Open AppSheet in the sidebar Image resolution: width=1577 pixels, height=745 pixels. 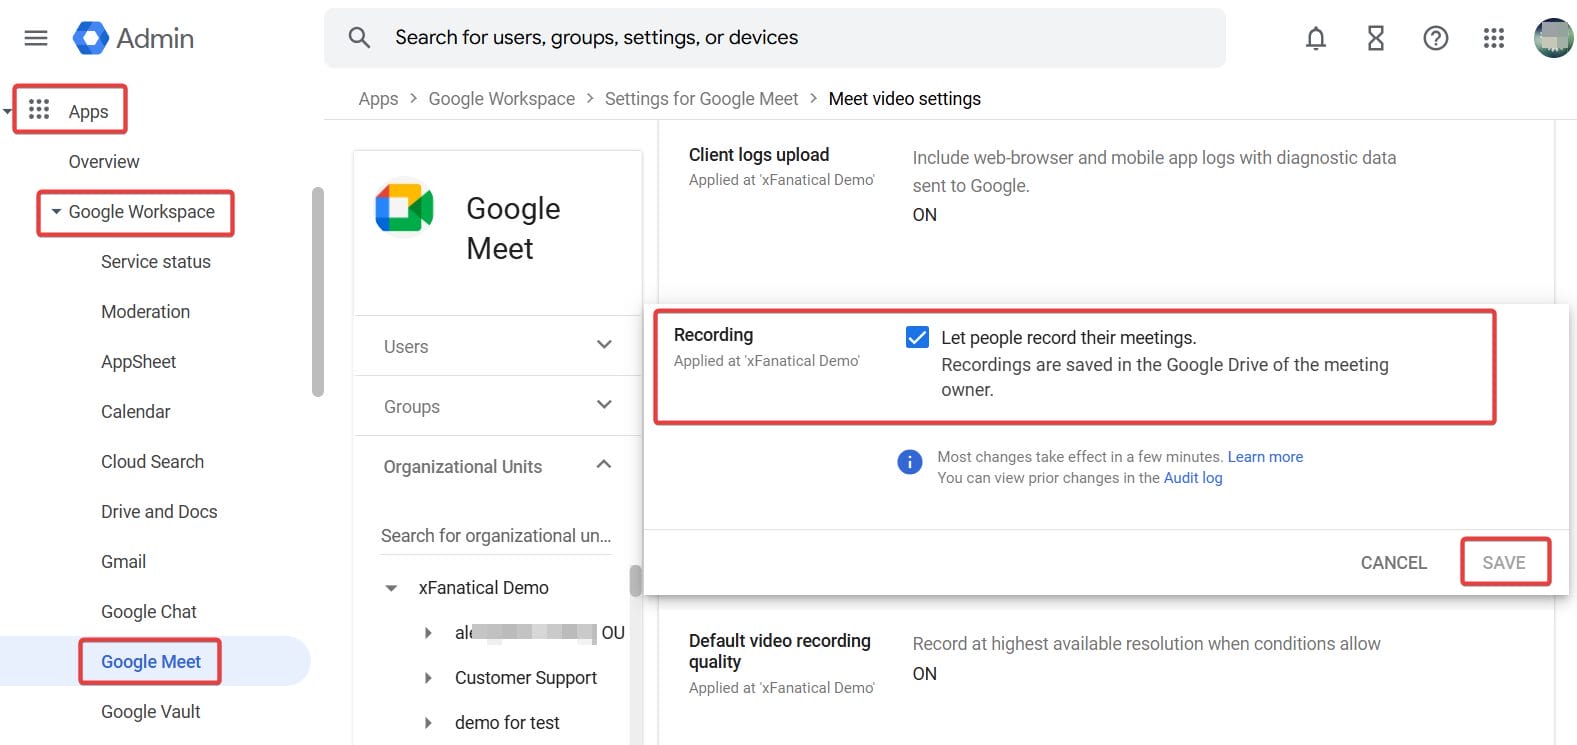click(139, 362)
